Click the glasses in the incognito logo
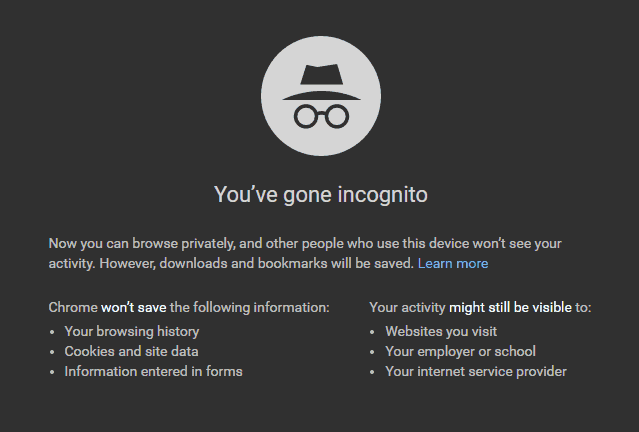 tap(320, 115)
